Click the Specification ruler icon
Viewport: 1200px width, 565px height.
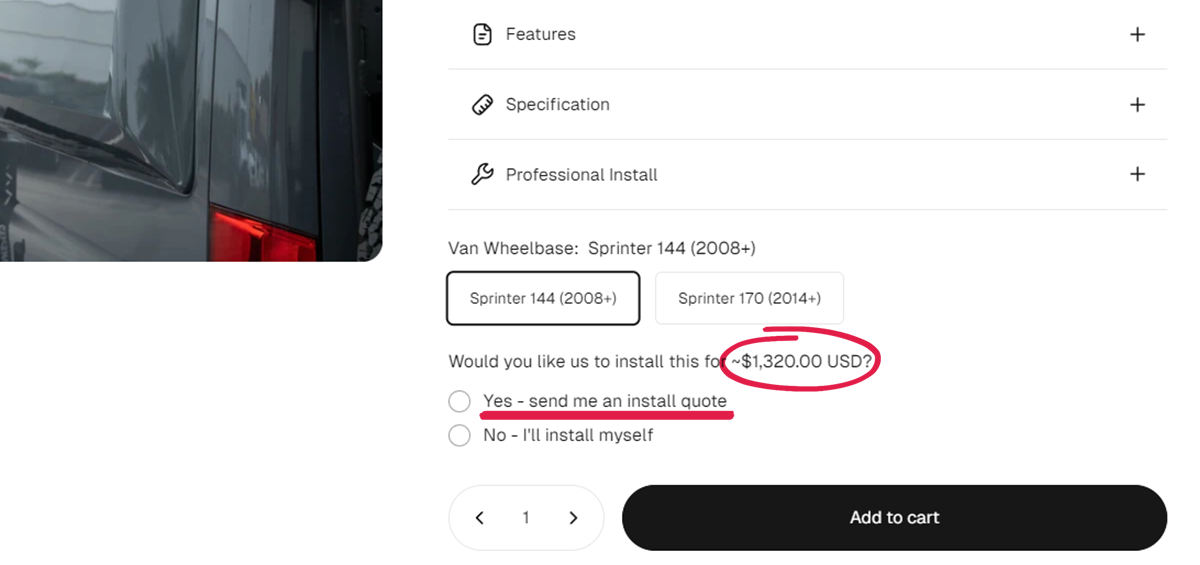[482, 104]
